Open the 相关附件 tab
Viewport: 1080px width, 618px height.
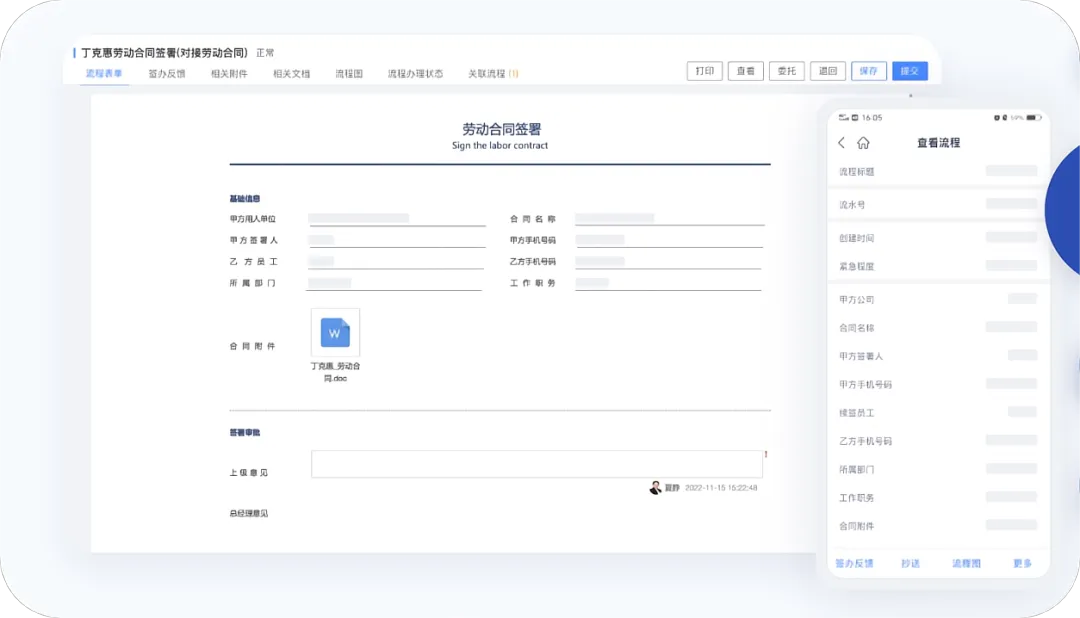229,74
